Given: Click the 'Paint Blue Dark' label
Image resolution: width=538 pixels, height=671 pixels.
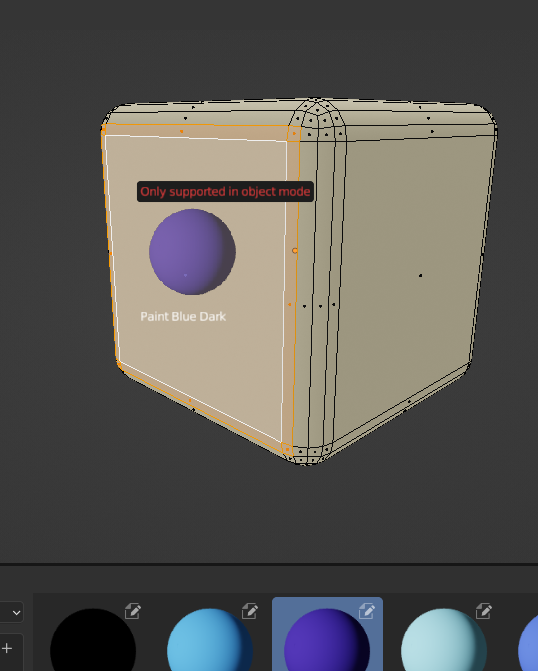Looking at the screenshot, I should pyautogui.click(x=183, y=316).
